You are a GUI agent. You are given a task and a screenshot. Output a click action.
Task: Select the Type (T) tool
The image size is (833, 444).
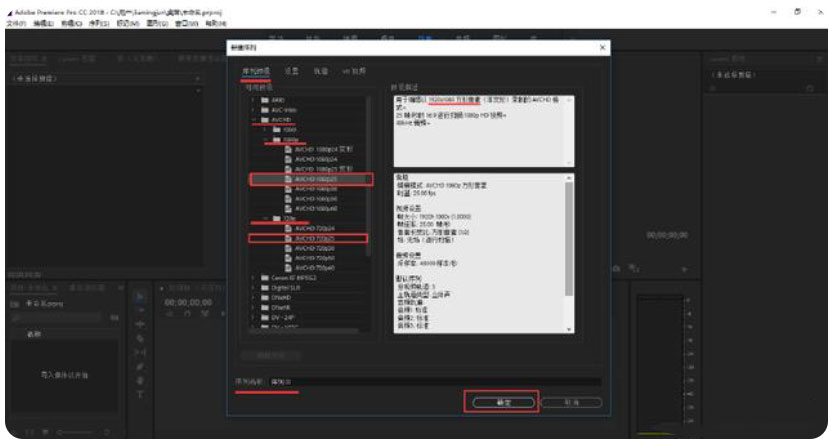[x=140, y=395]
